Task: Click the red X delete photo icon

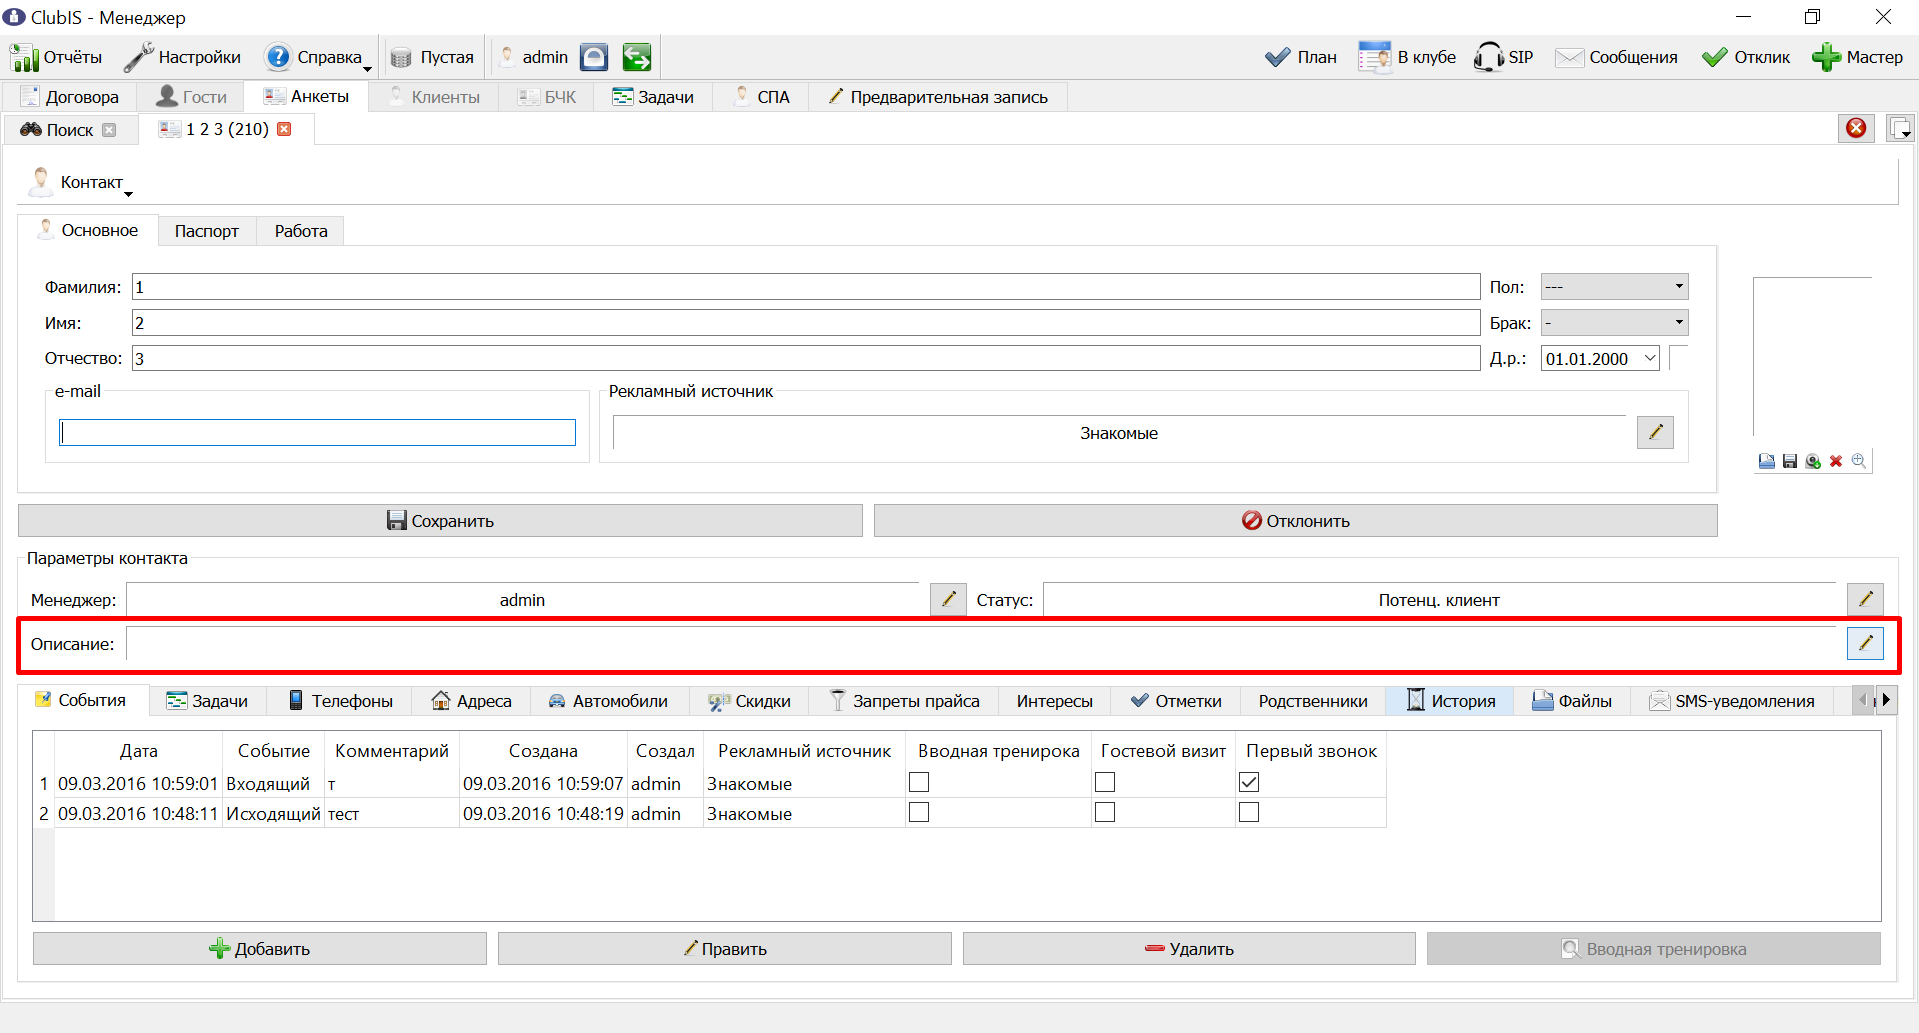Action: click(1836, 461)
